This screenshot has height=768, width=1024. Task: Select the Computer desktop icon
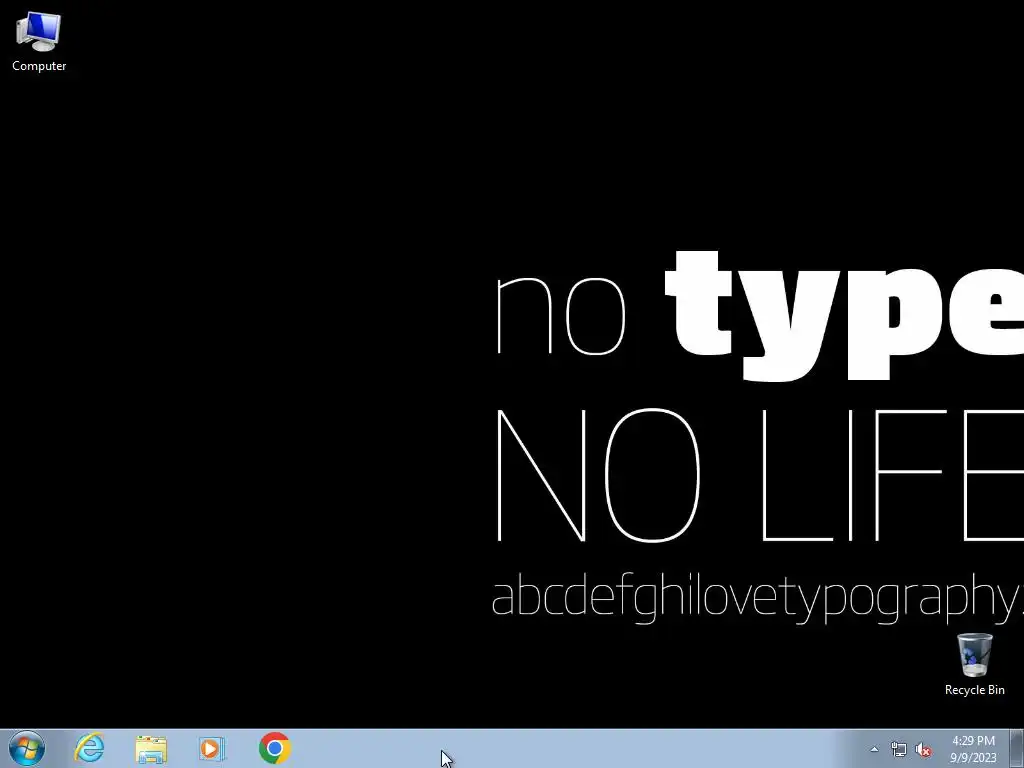click(x=39, y=42)
